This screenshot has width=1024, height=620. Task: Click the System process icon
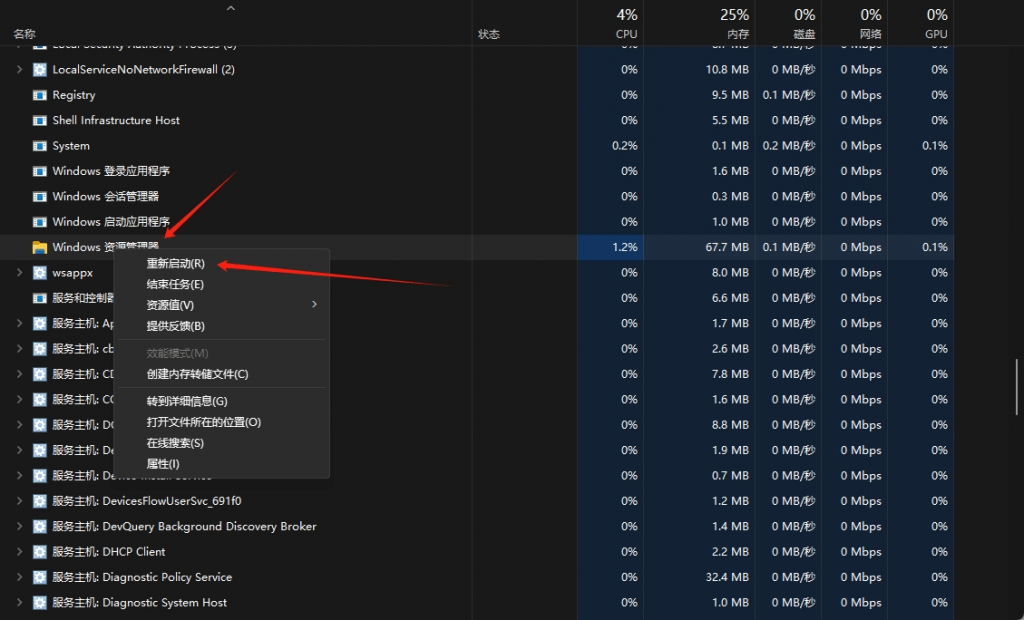(40, 146)
